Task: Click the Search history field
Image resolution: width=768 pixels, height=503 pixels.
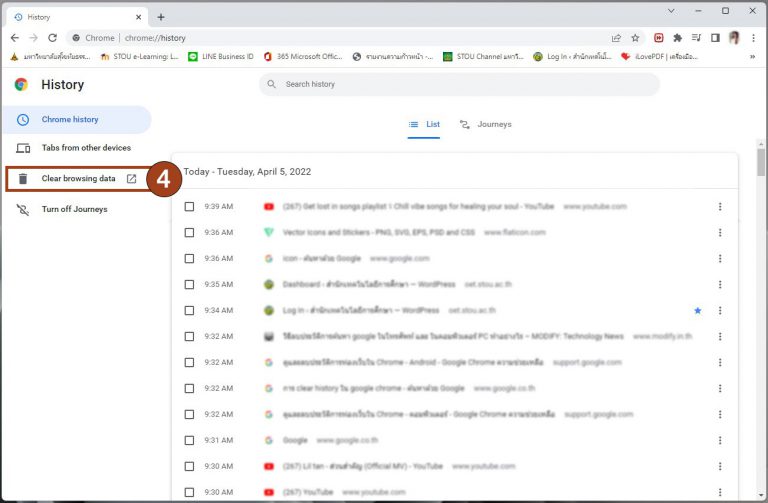Action: (460, 84)
